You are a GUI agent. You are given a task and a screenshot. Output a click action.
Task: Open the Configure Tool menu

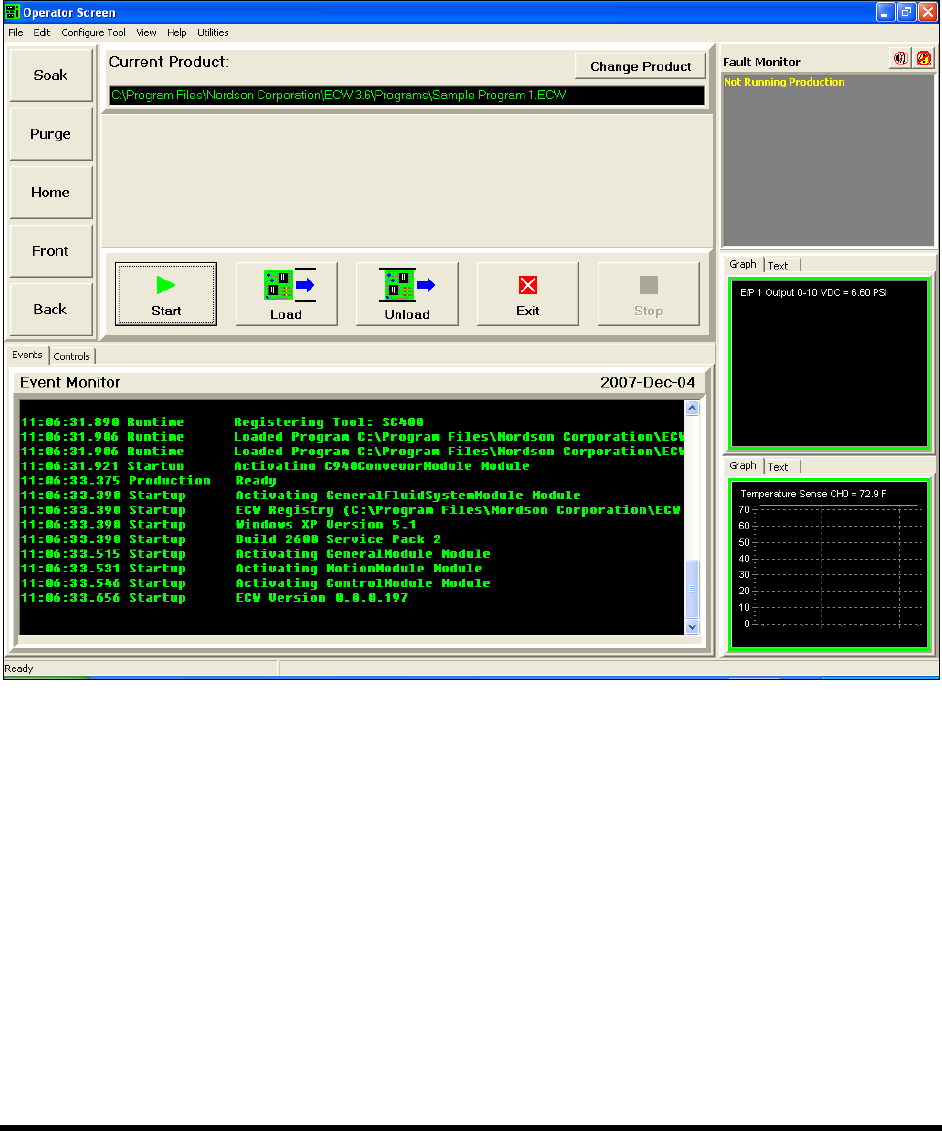click(x=93, y=32)
